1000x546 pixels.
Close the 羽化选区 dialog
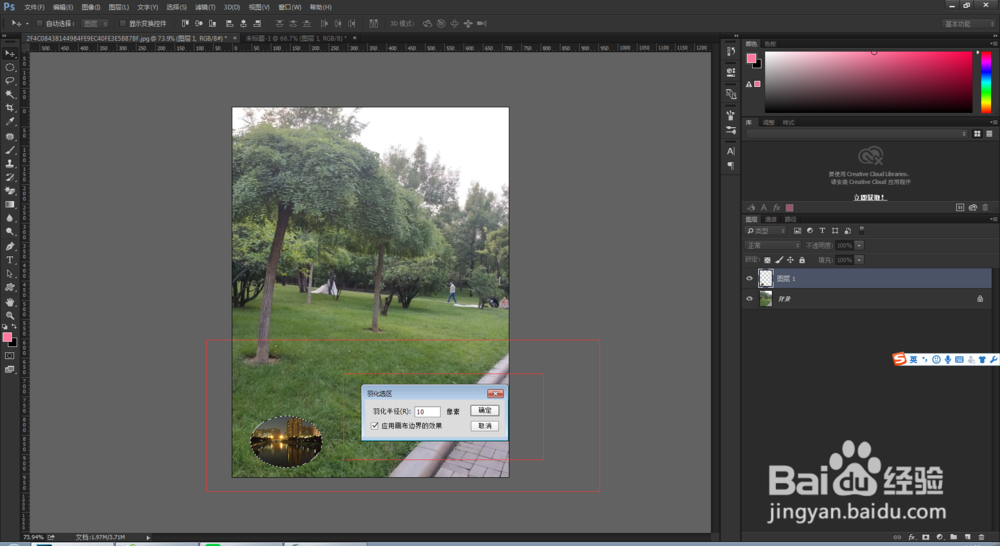(x=495, y=394)
